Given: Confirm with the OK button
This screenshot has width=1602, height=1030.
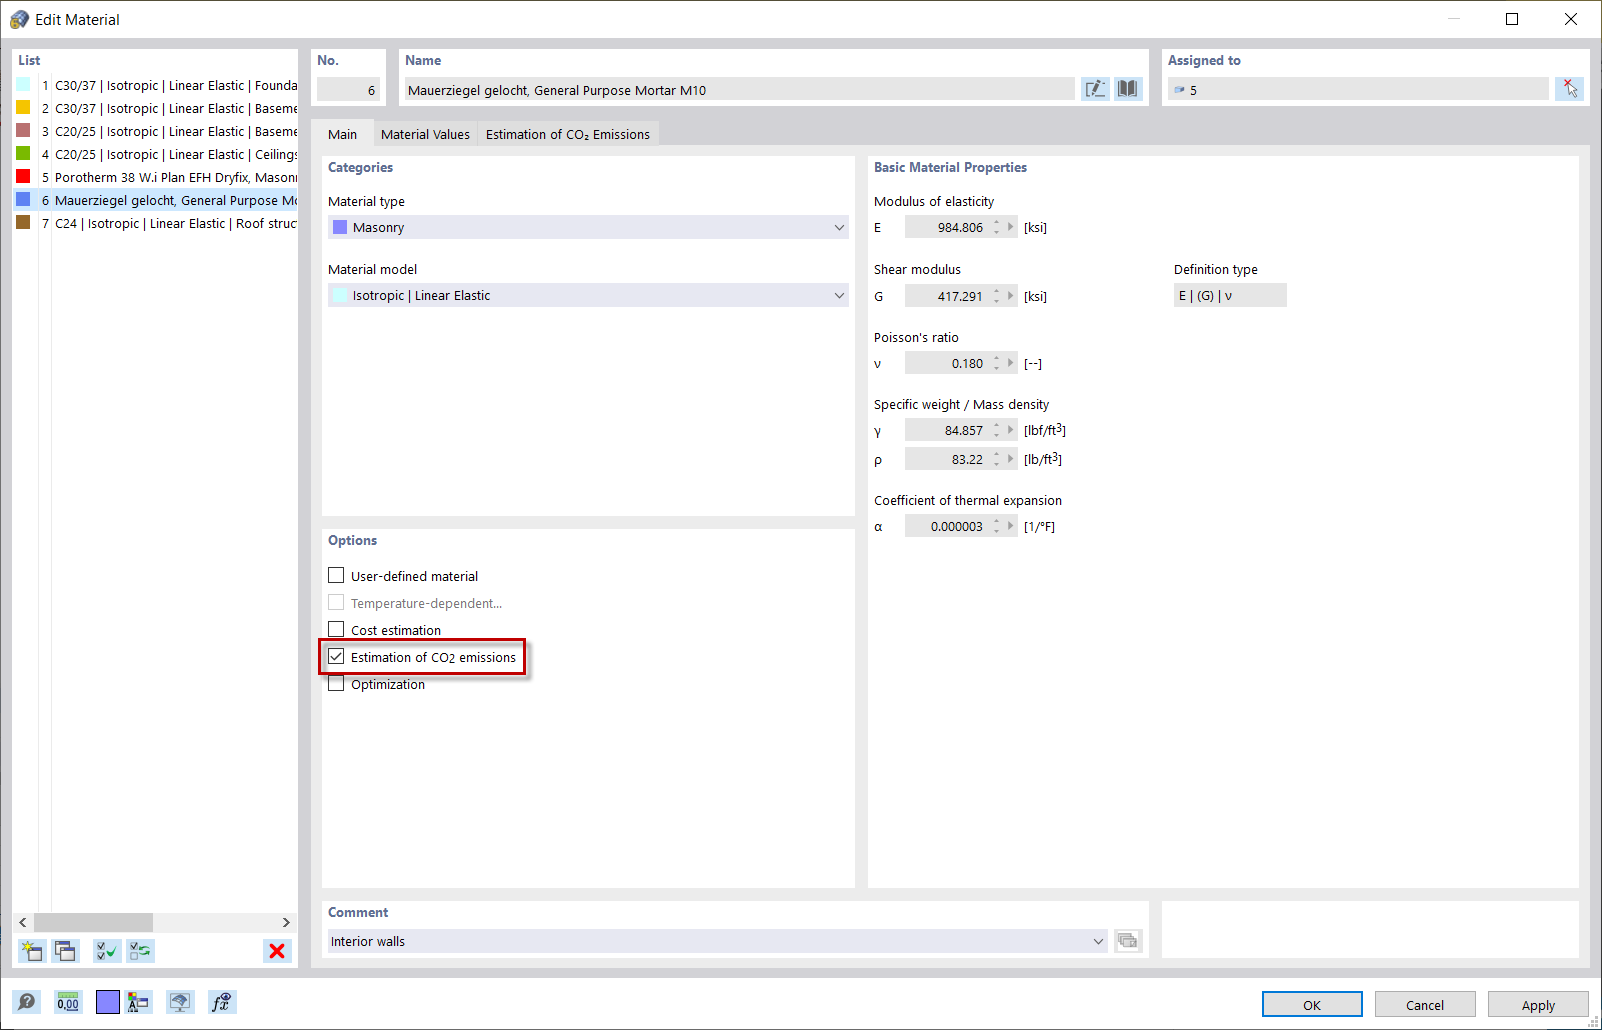Looking at the screenshot, I should tap(1312, 1004).
